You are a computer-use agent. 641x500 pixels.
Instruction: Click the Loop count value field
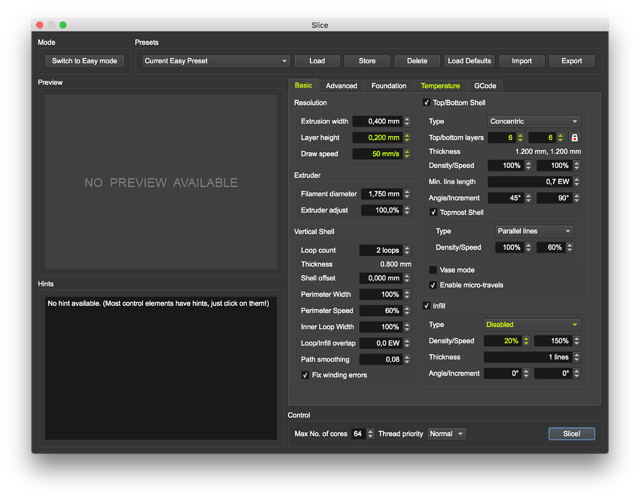click(381, 250)
